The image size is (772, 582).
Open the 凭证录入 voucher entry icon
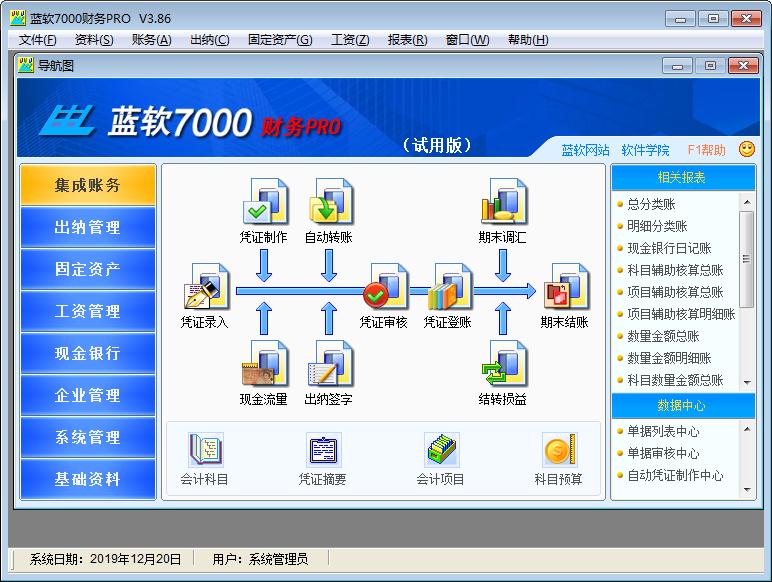[205, 286]
